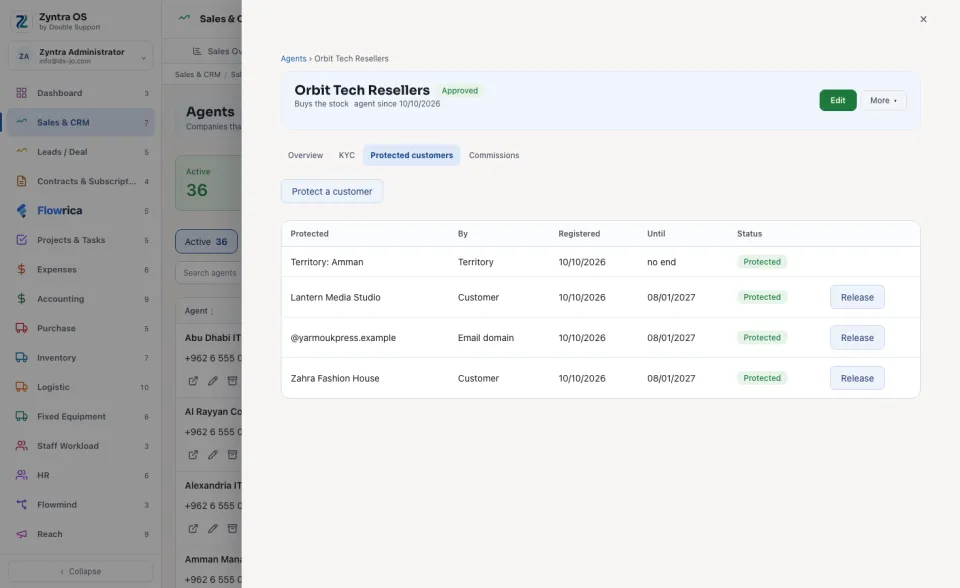Click the Reach megaphone icon
960x588 pixels.
click(x=21, y=534)
